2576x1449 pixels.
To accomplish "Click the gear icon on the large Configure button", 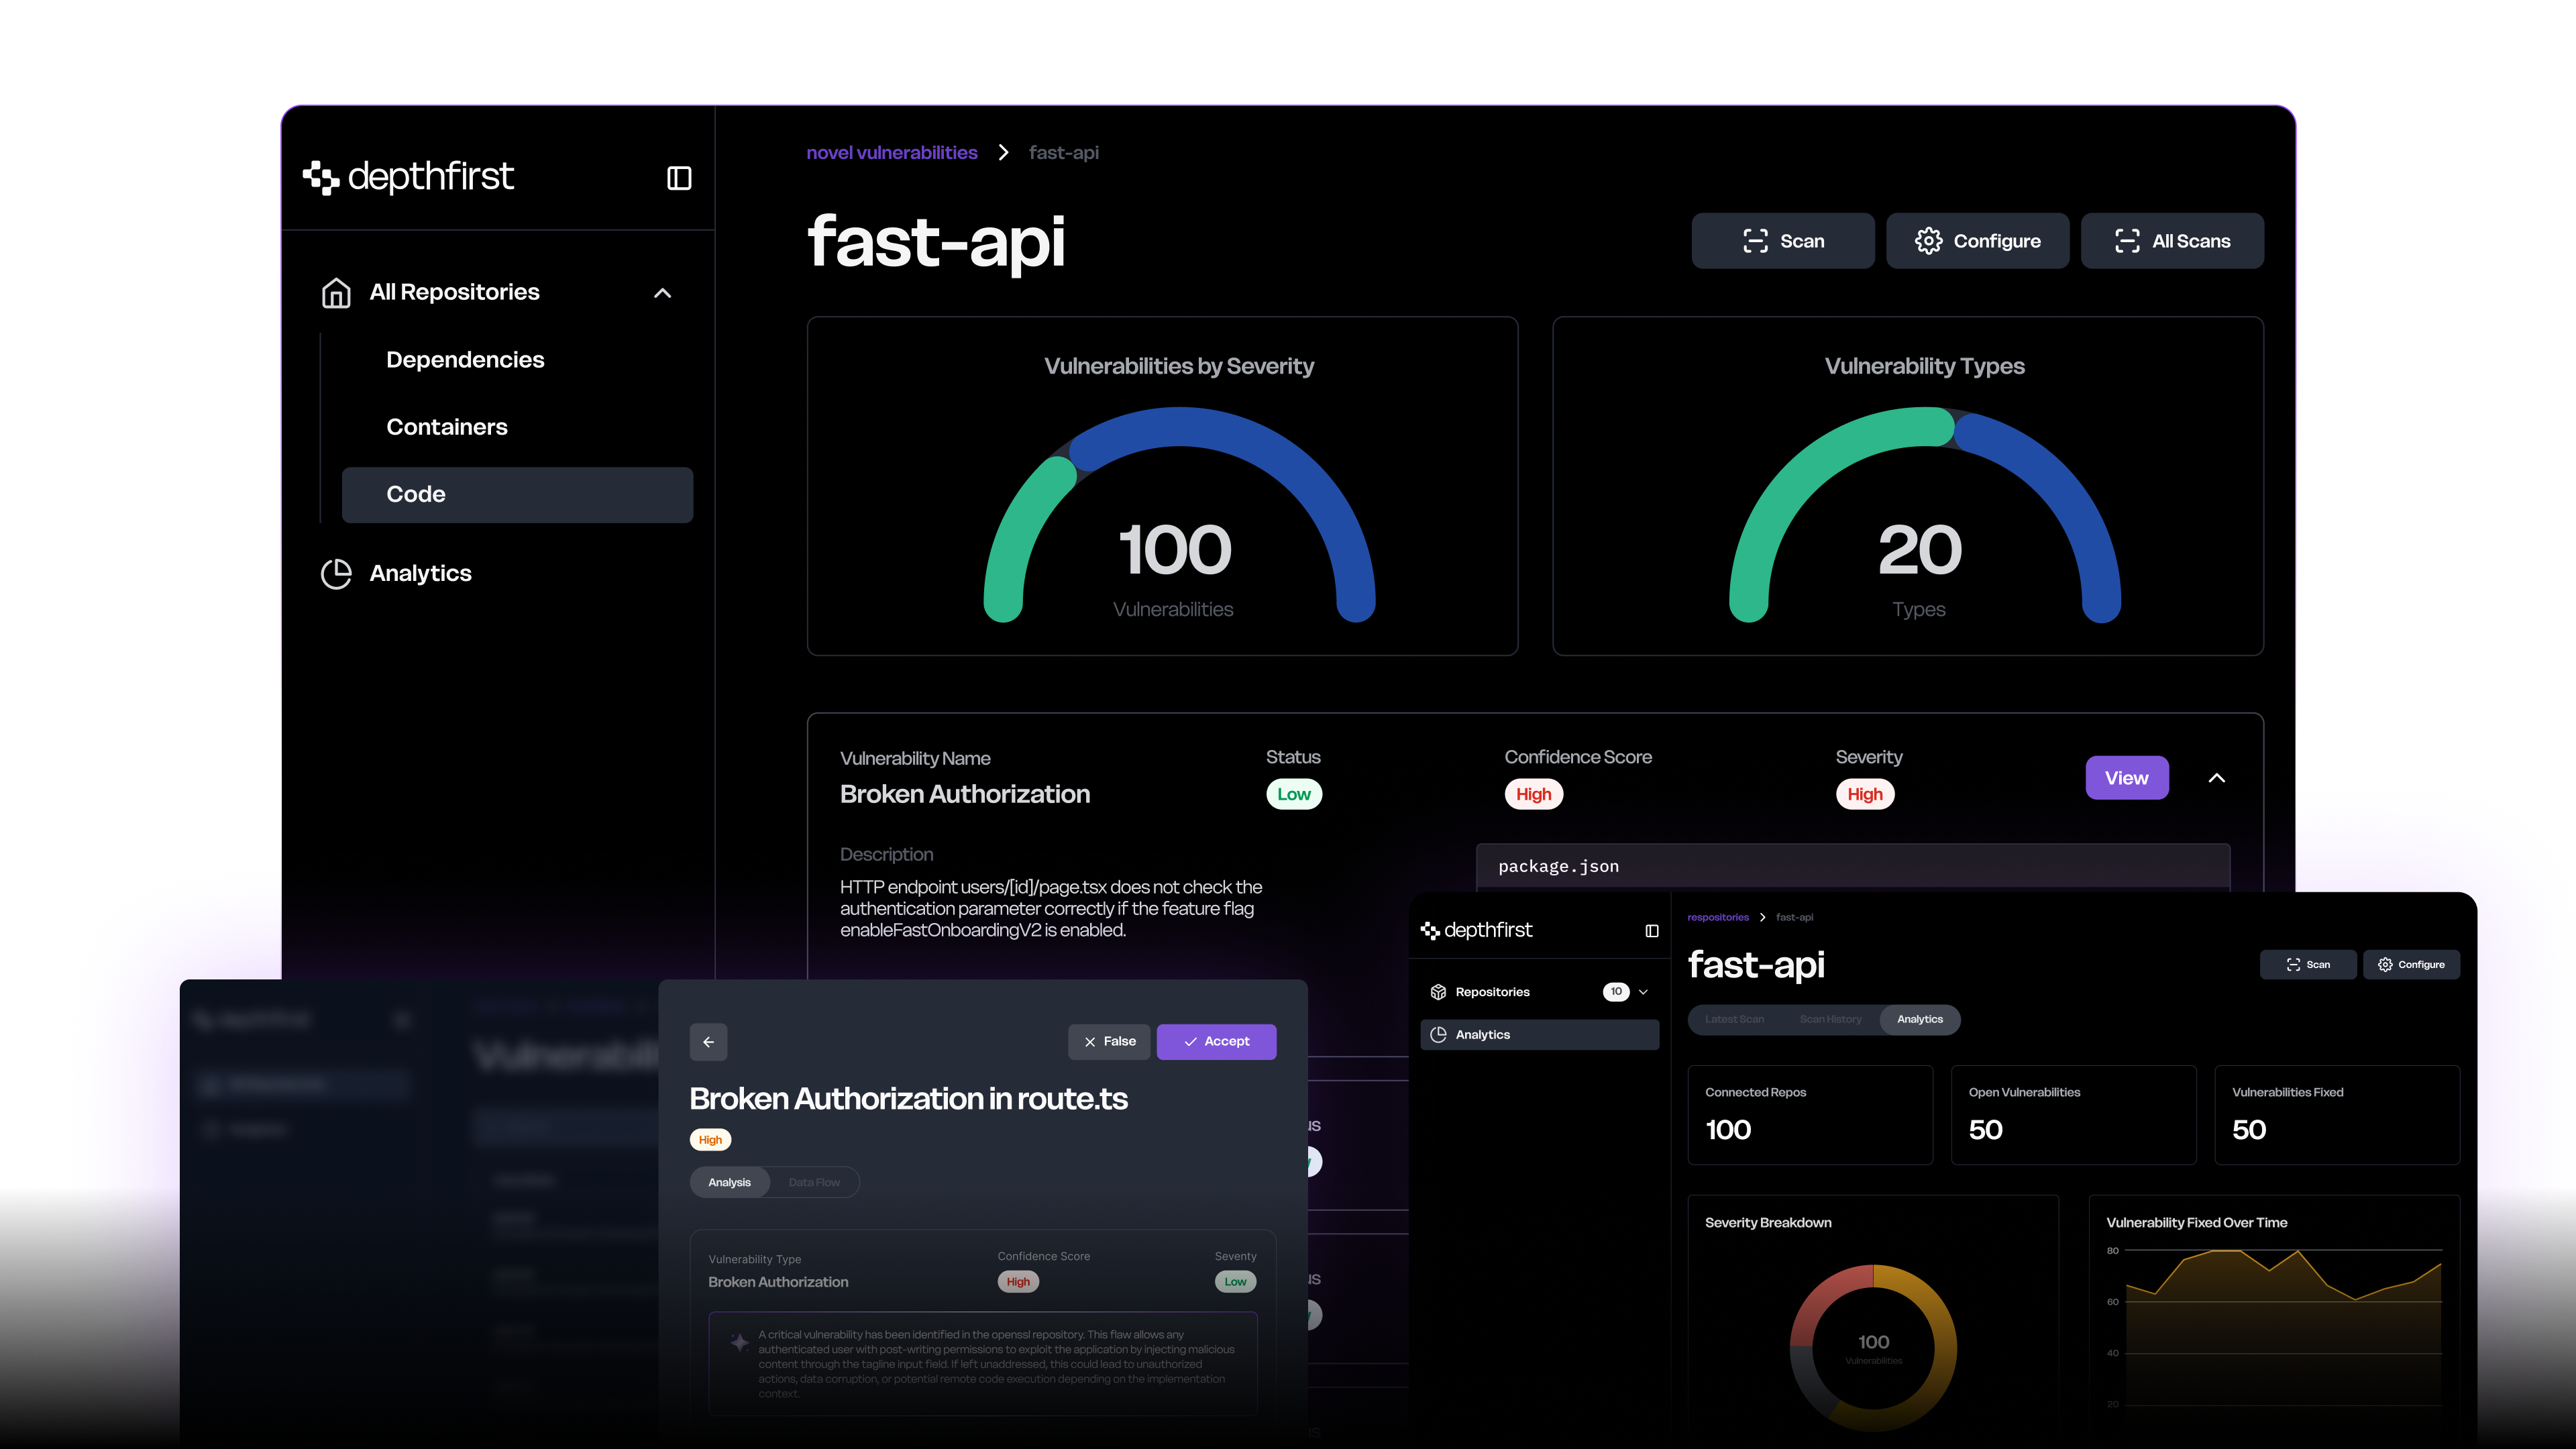I will pos(1929,241).
